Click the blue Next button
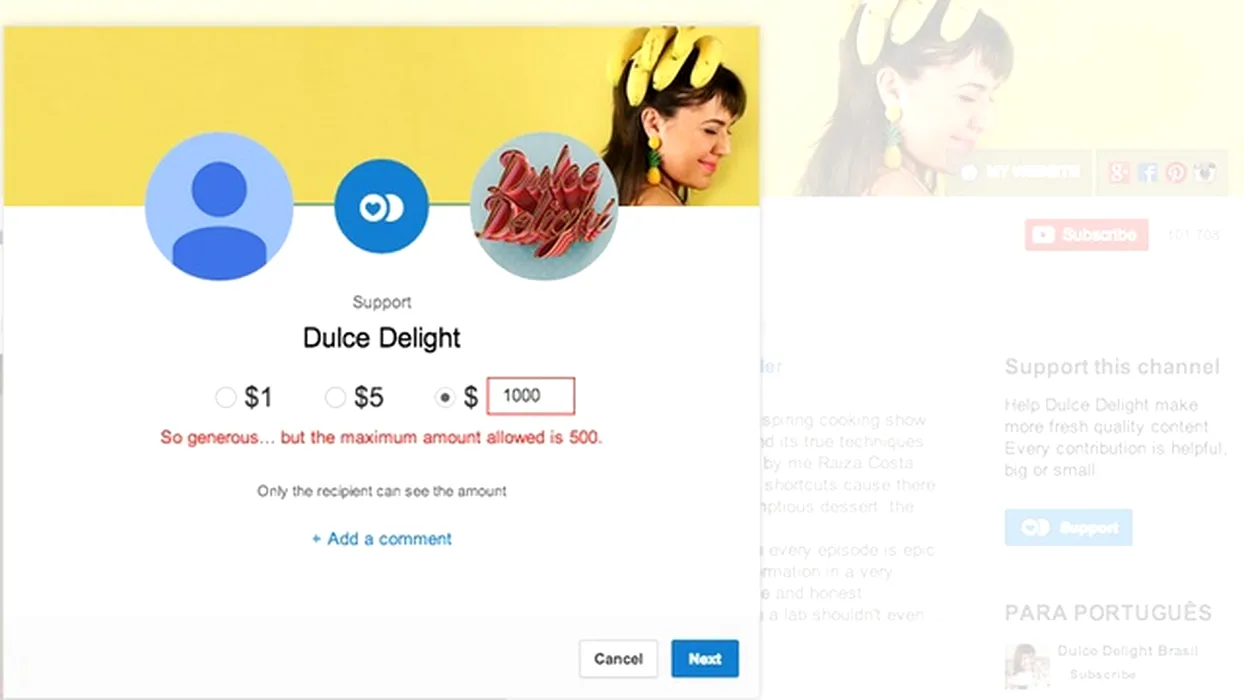 pos(705,659)
